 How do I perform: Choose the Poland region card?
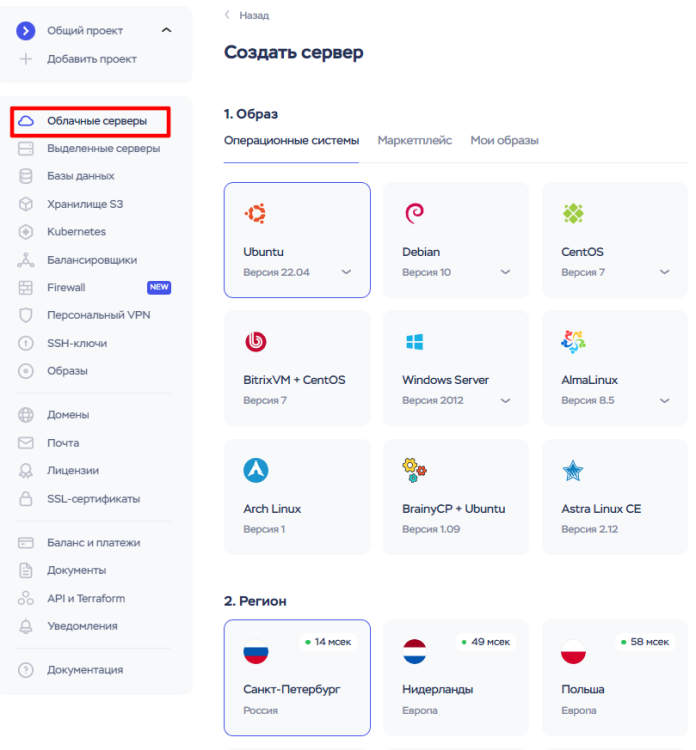[614, 676]
